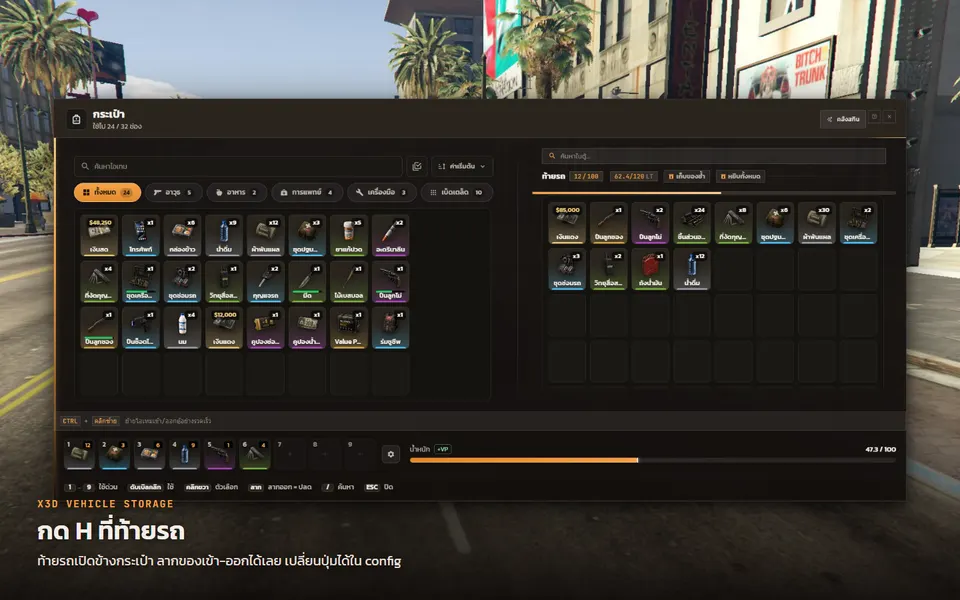This screenshot has height=600, width=960.
Task: Click the หยิบทั้งหมด take-all button
Action: point(740,176)
